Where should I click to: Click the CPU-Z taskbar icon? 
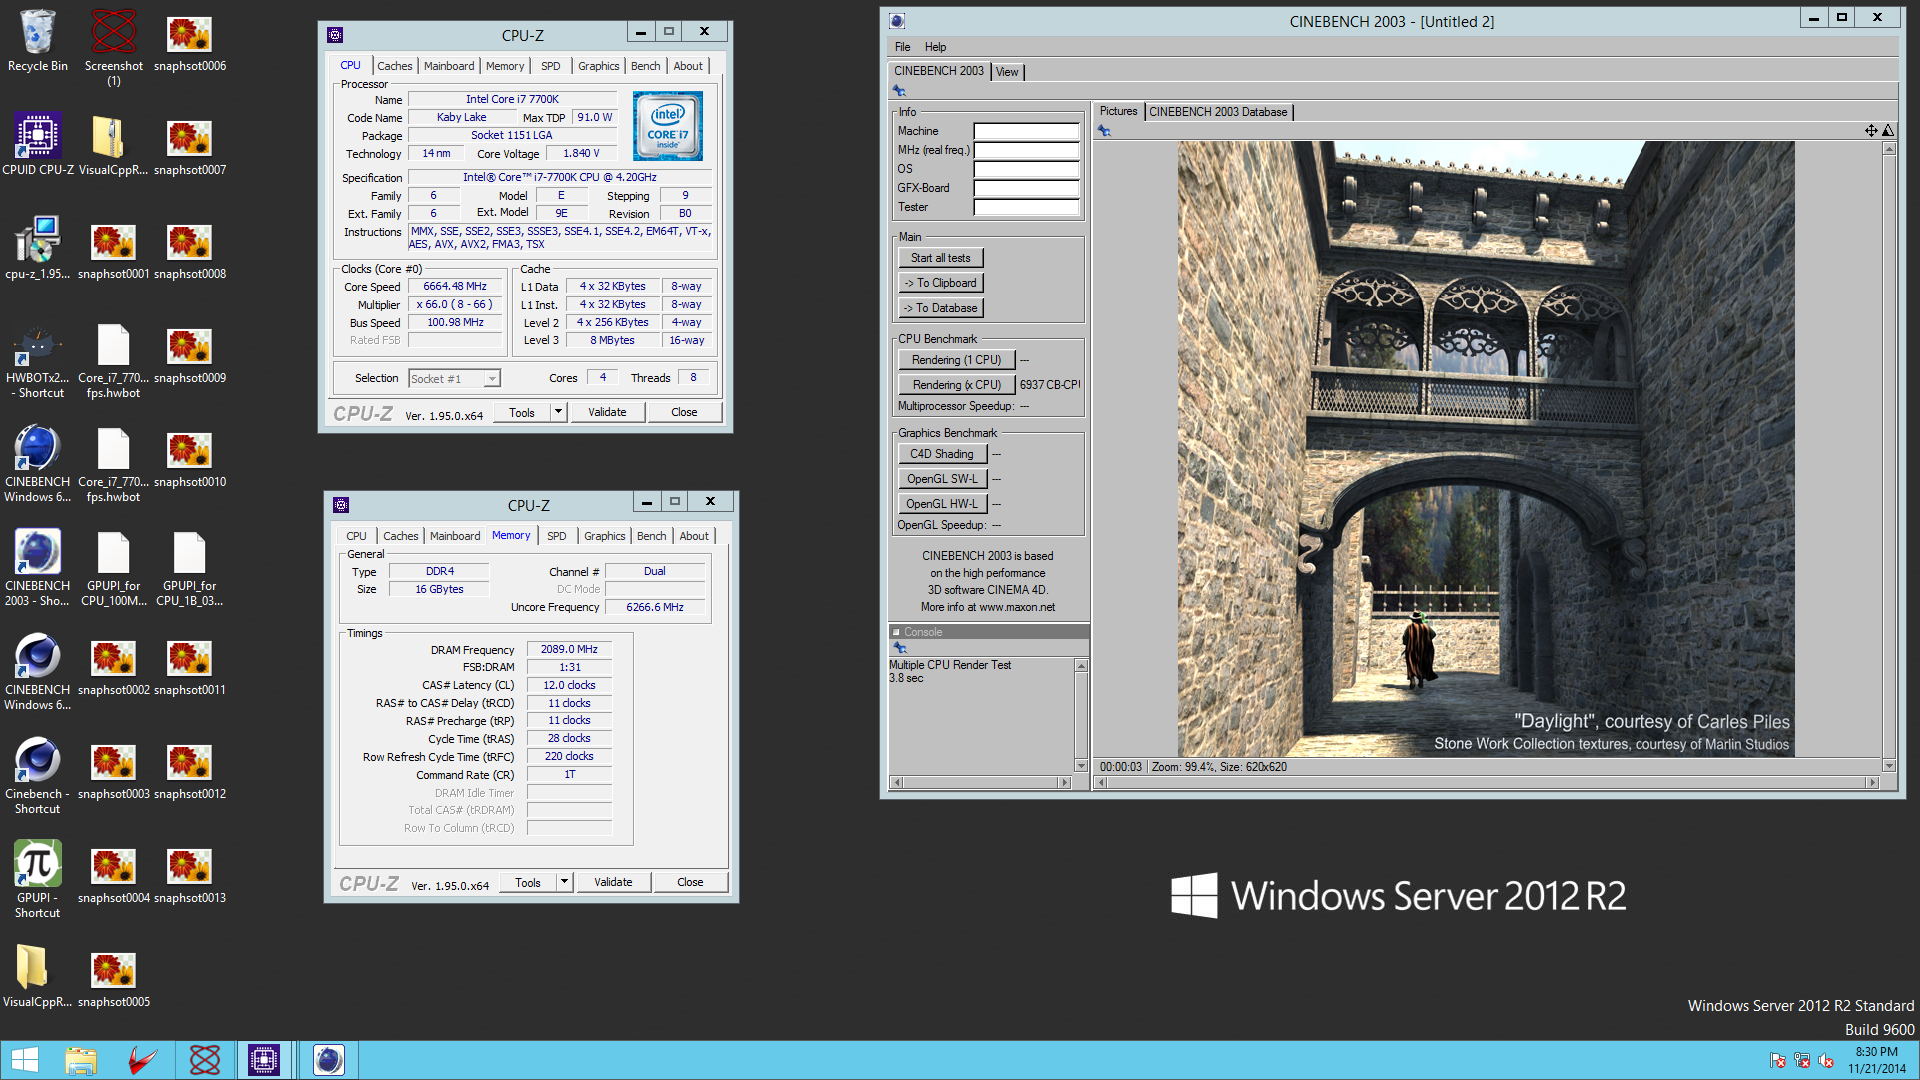(x=264, y=1060)
